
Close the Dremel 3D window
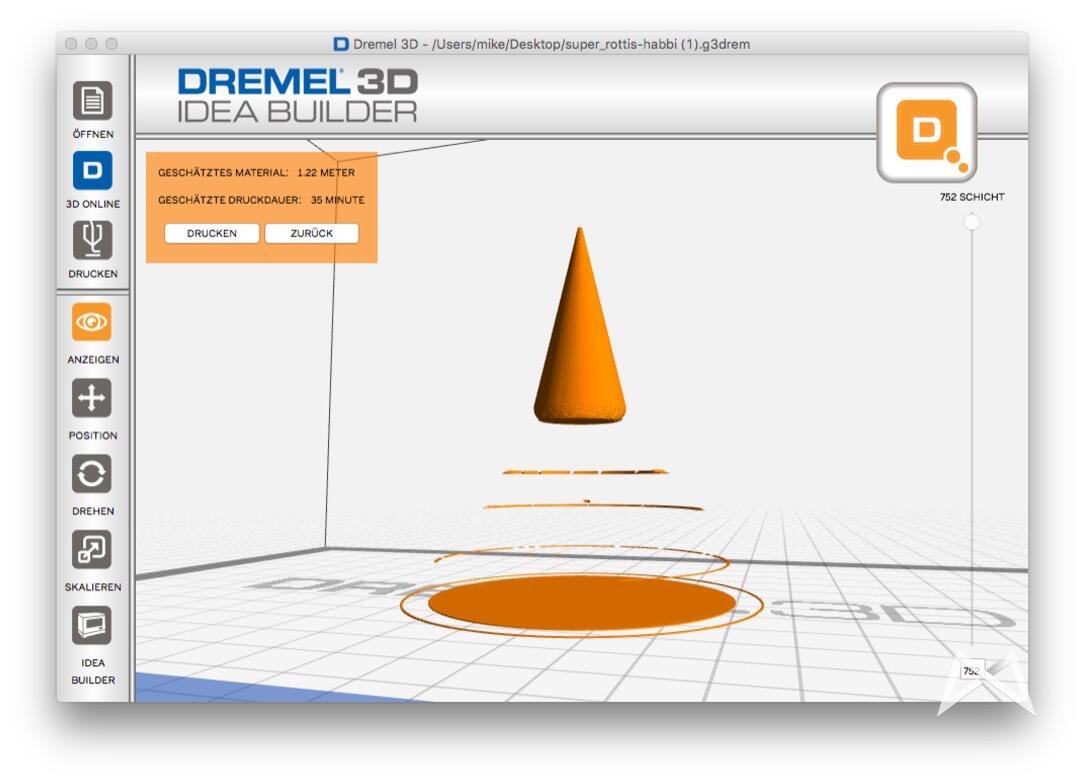(x=71, y=44)
